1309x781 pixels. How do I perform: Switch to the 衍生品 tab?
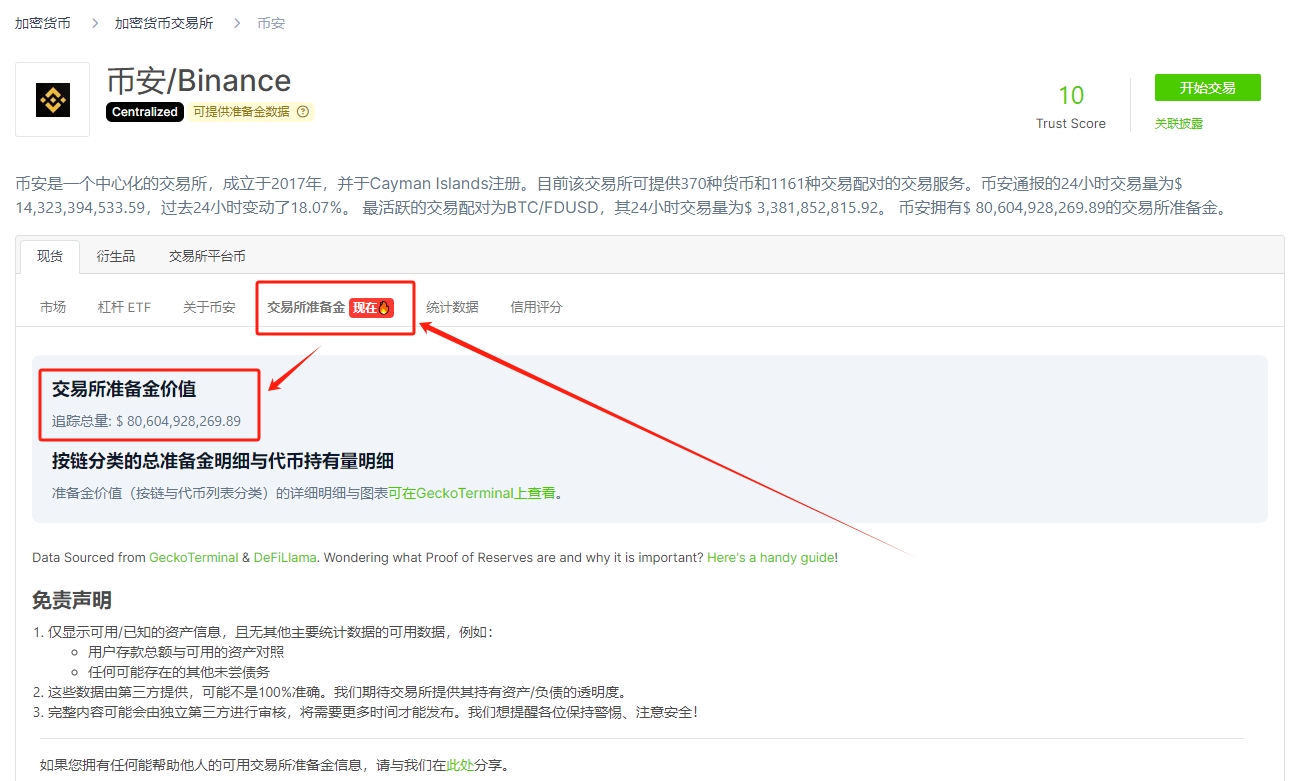116,256
